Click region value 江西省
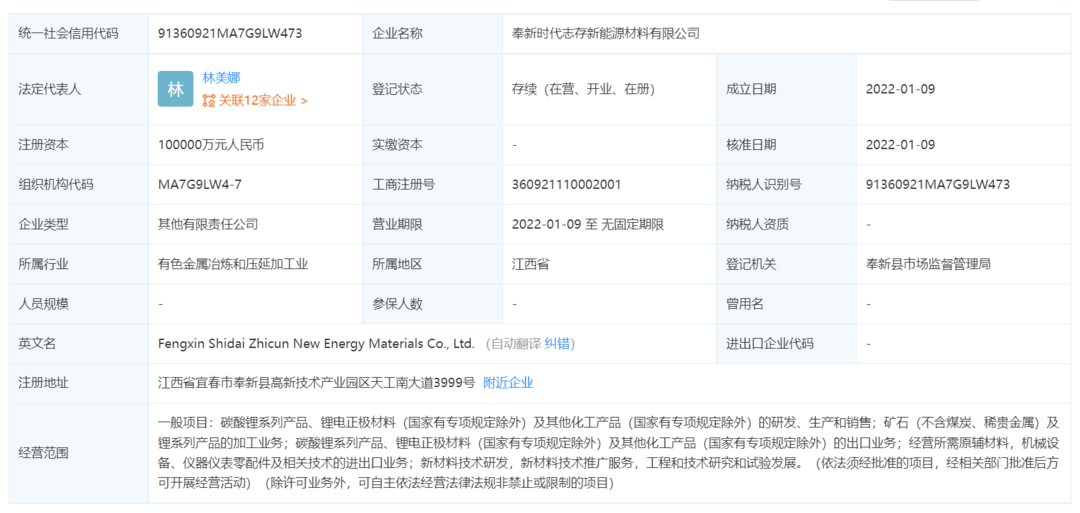 pyautogui.click(x=531, y=264)
